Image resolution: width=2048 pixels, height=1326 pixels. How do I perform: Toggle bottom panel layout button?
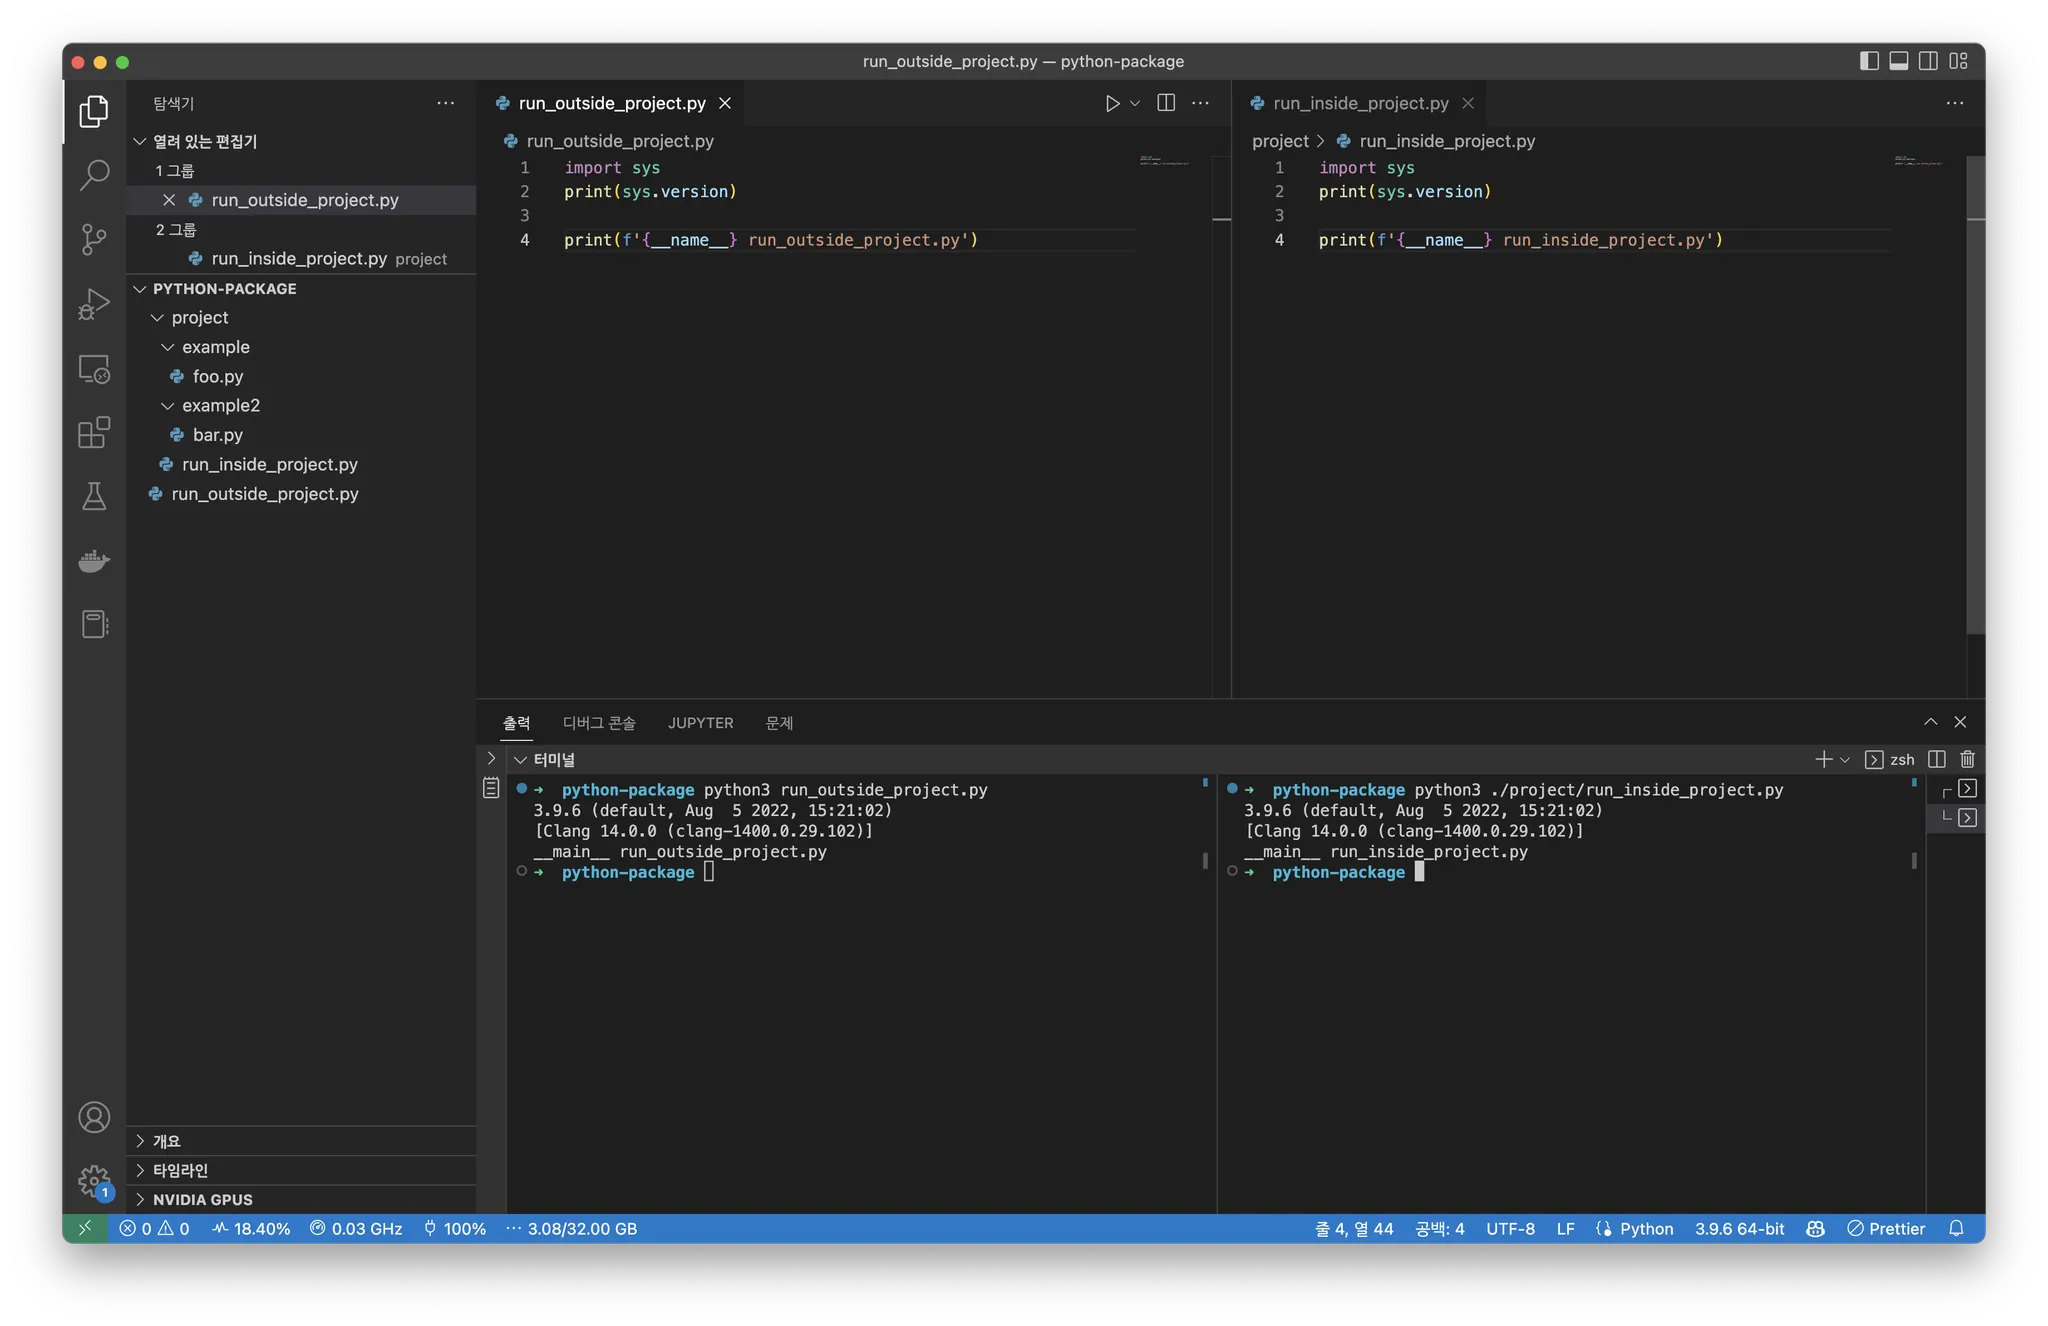point(1898,61)
